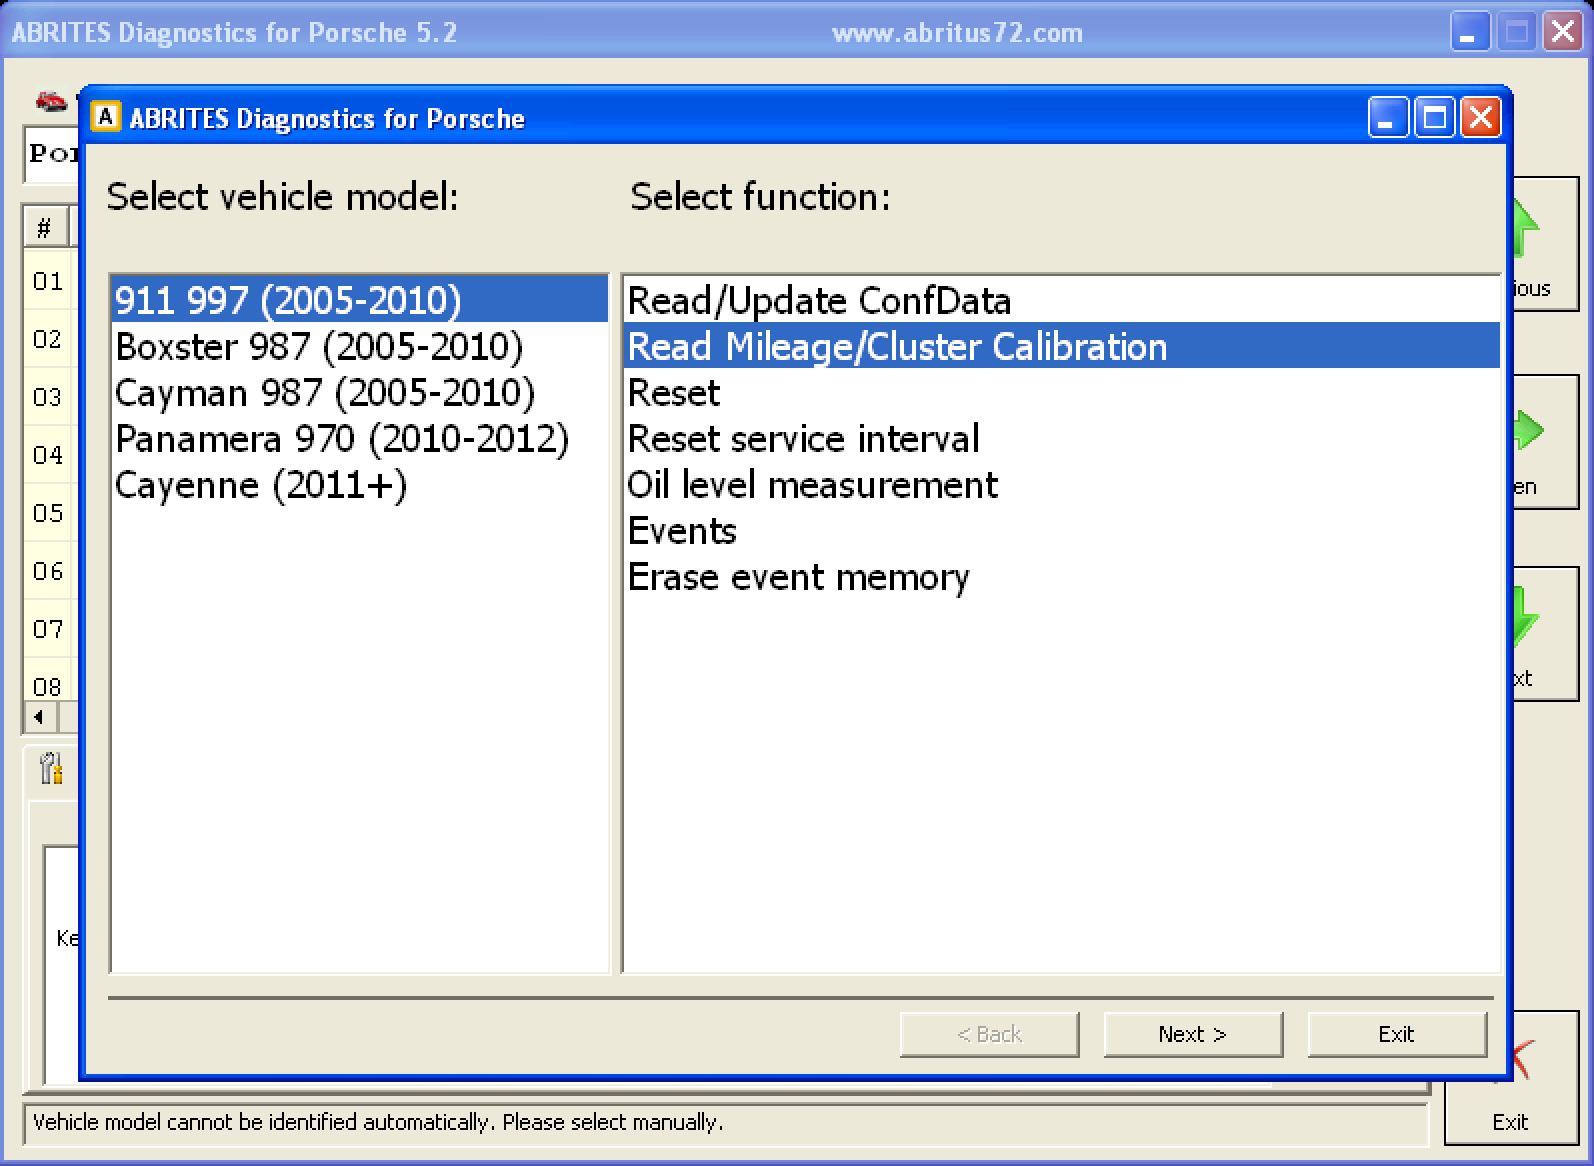This screenshot has height=1166, width=1594.
Task: Select row 07 in main window list
Action: click(x=48, y=629)
